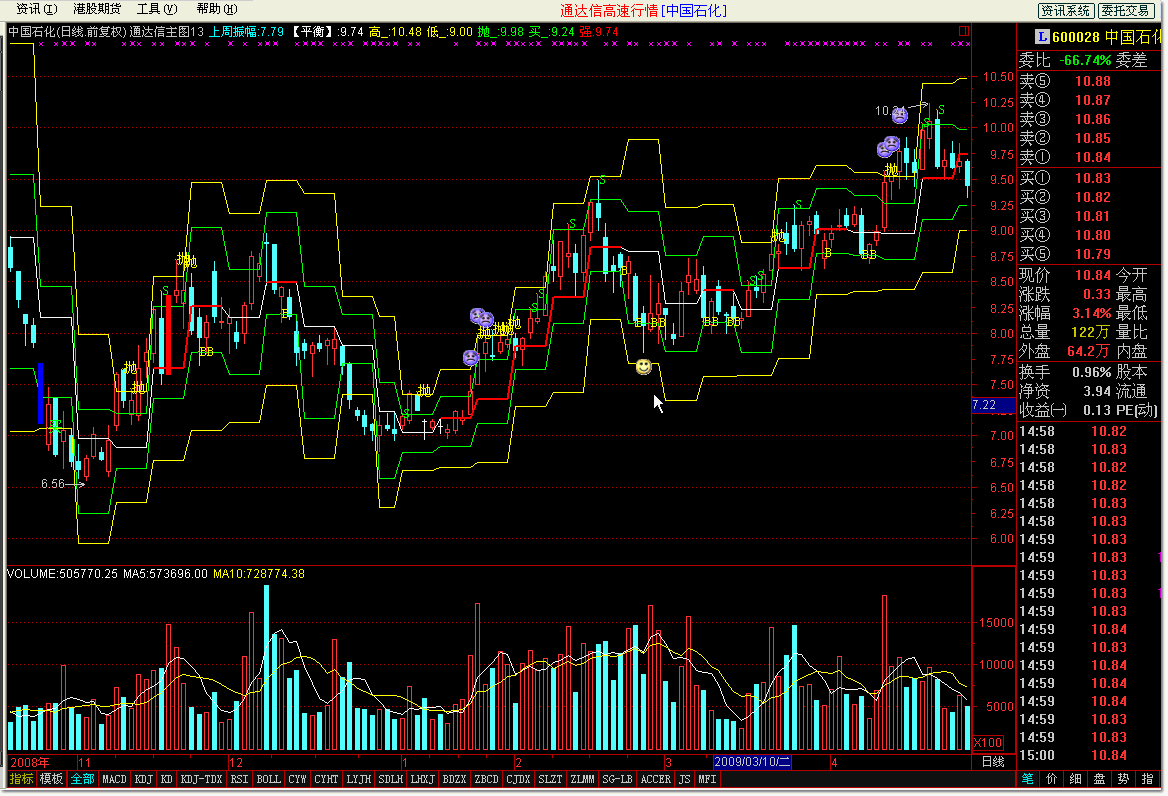
Task: Click the 委托交易 button
Action: pos(1126,10)
